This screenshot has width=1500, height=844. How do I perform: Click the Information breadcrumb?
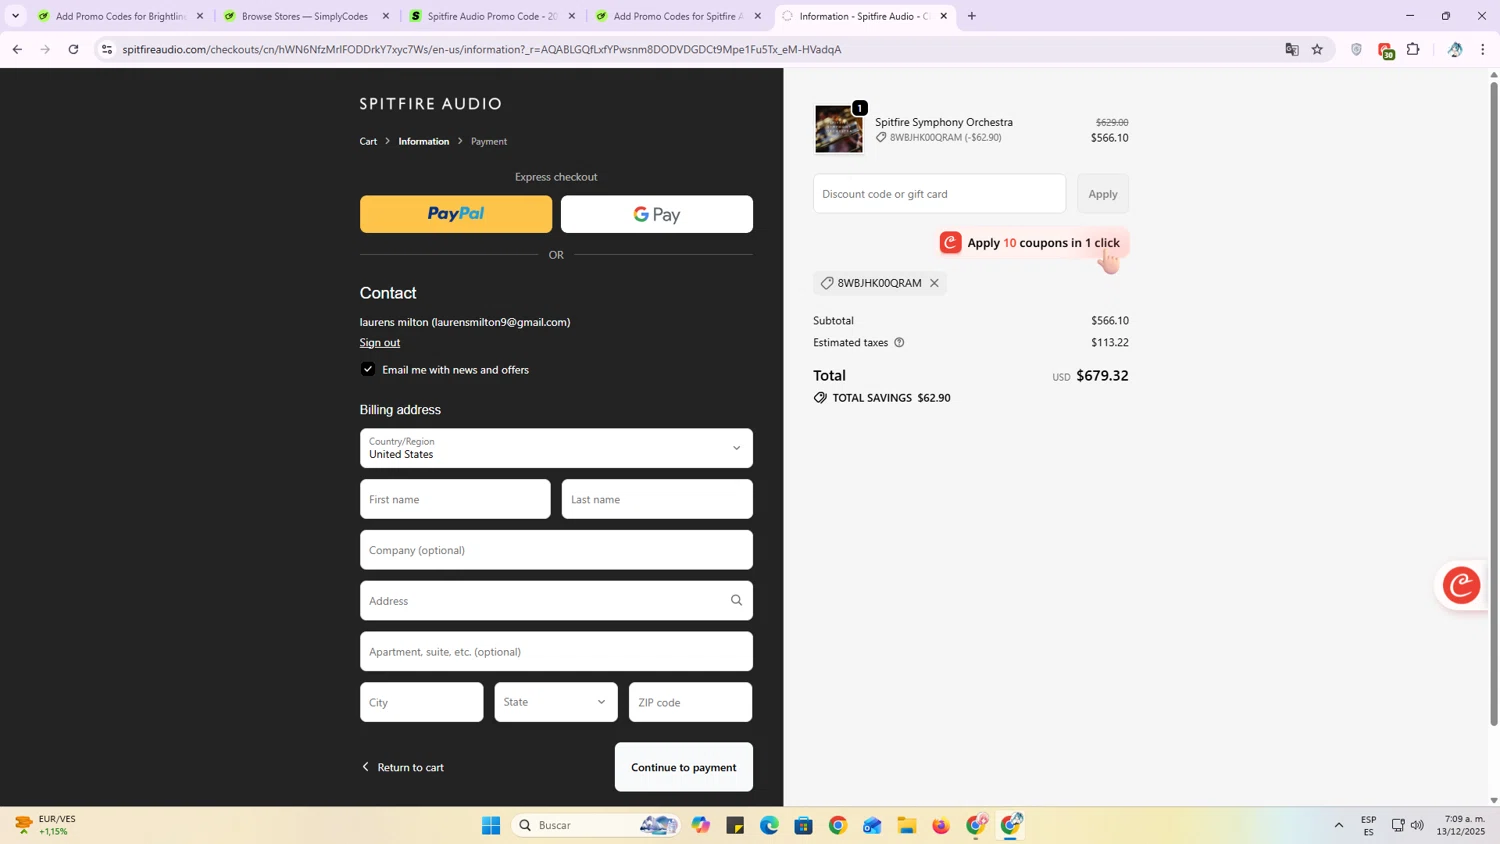[424, 141]
